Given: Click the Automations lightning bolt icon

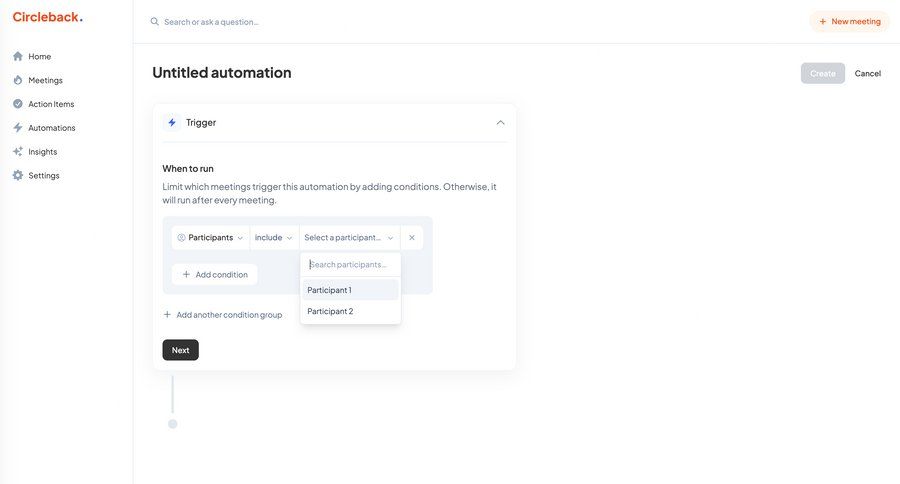Looking at the screenshot, I should point(18,128).
